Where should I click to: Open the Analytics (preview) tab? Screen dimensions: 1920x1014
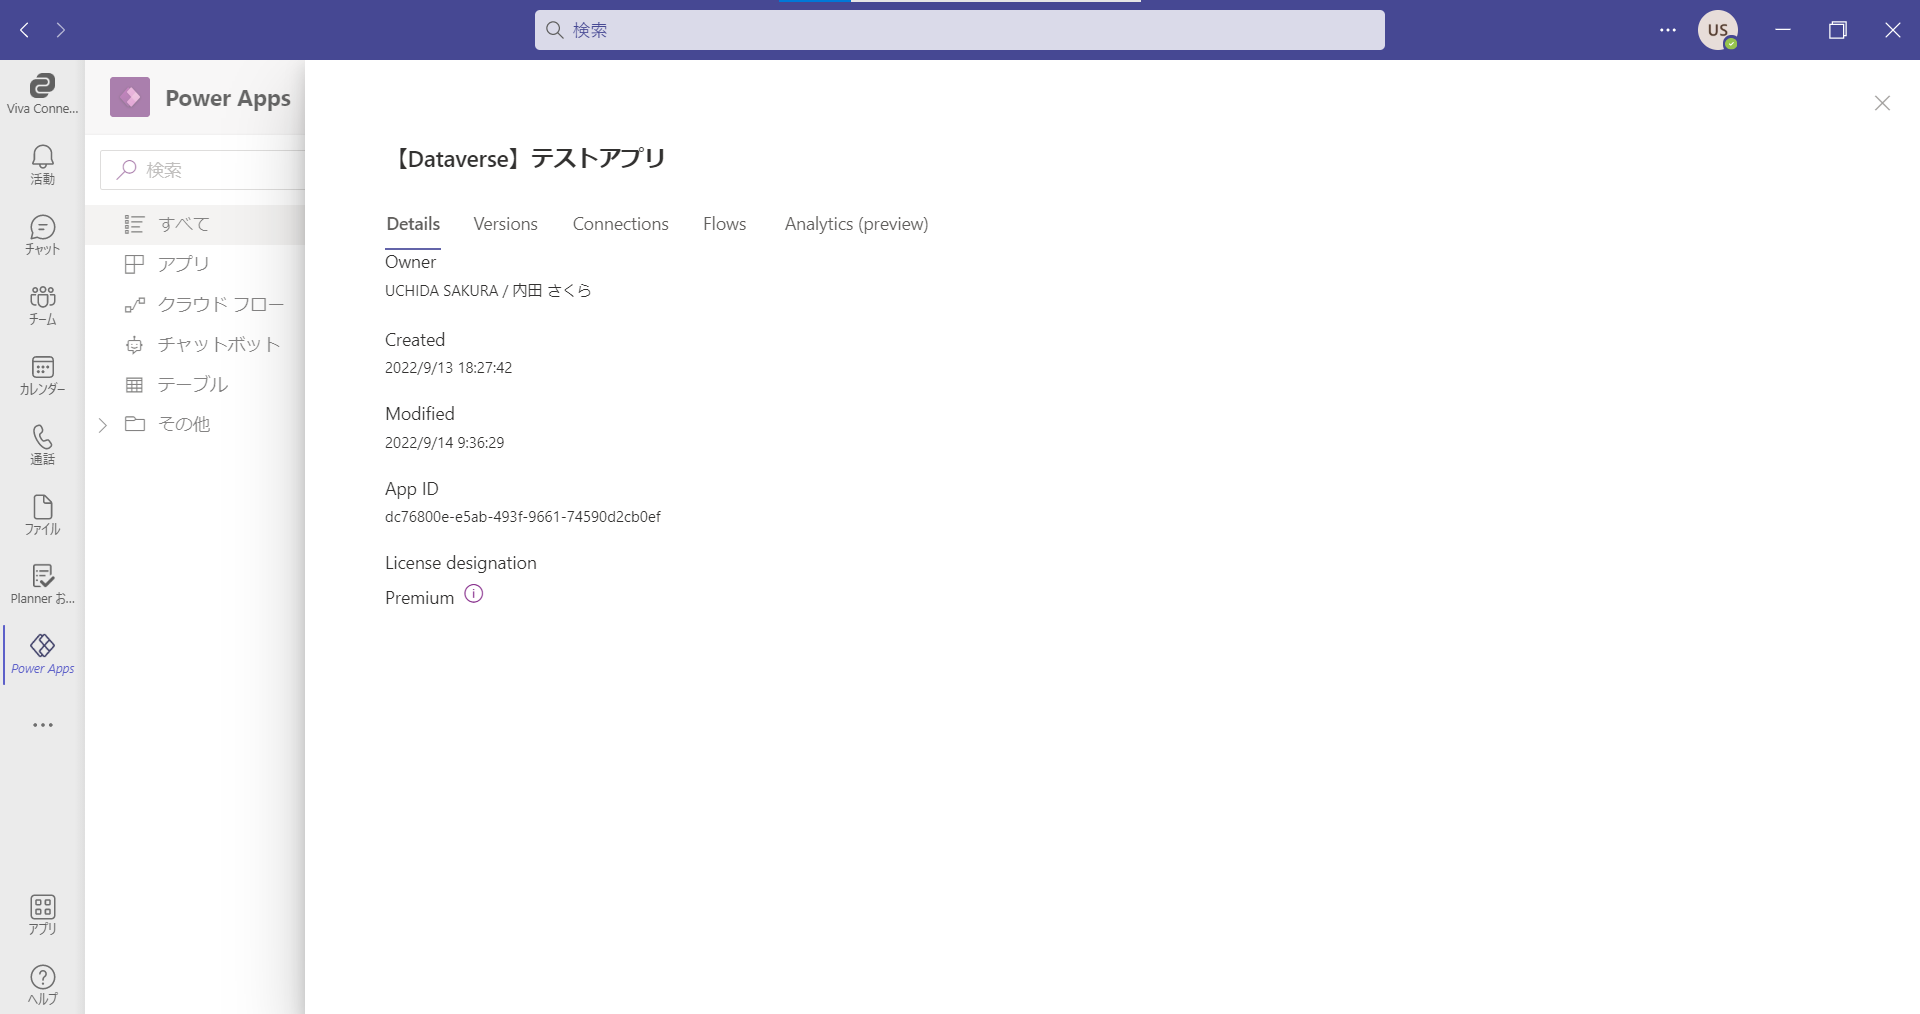856,224
